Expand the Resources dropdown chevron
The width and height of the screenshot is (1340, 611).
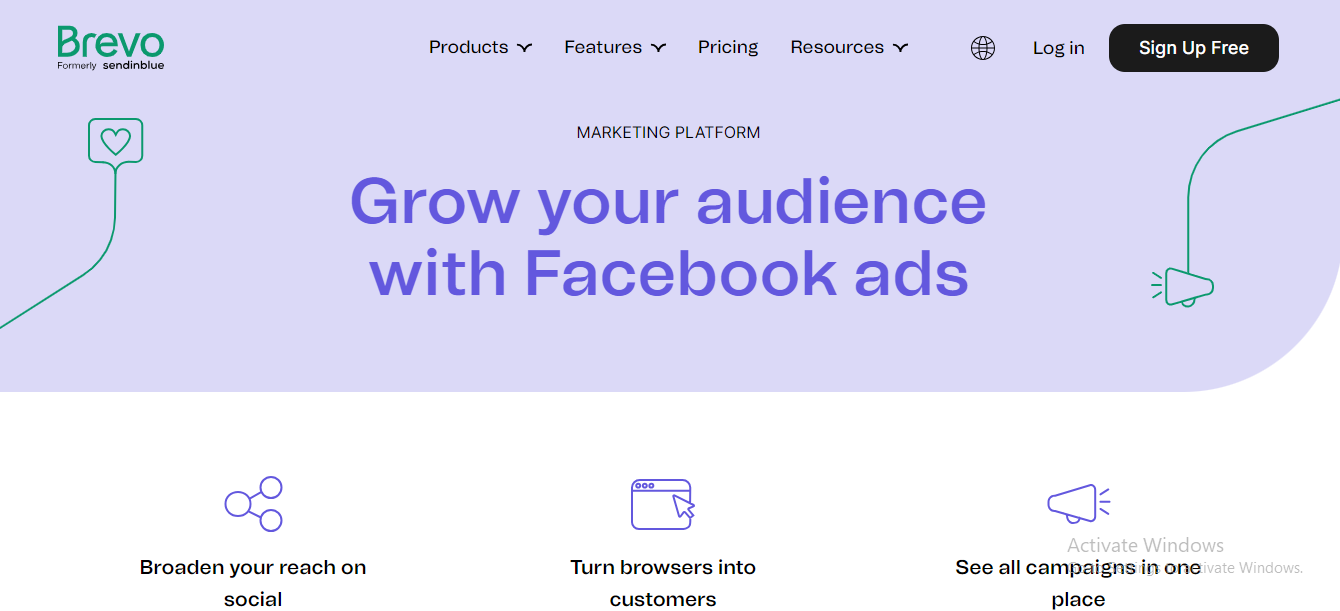900,48
